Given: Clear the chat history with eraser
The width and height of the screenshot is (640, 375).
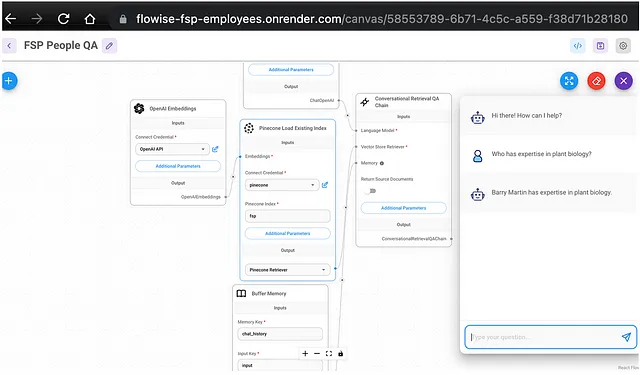Looking at the screenshot, I should tap(596, 81).
